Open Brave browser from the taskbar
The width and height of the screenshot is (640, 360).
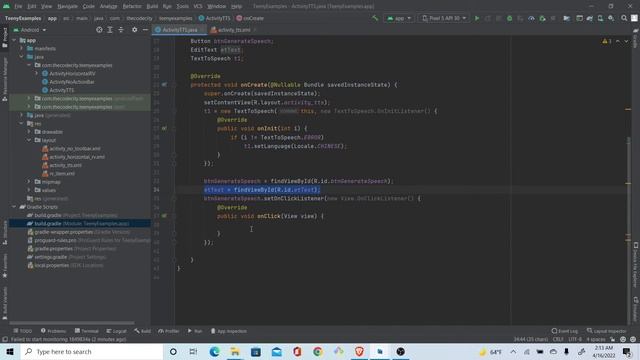click(359, 351)
